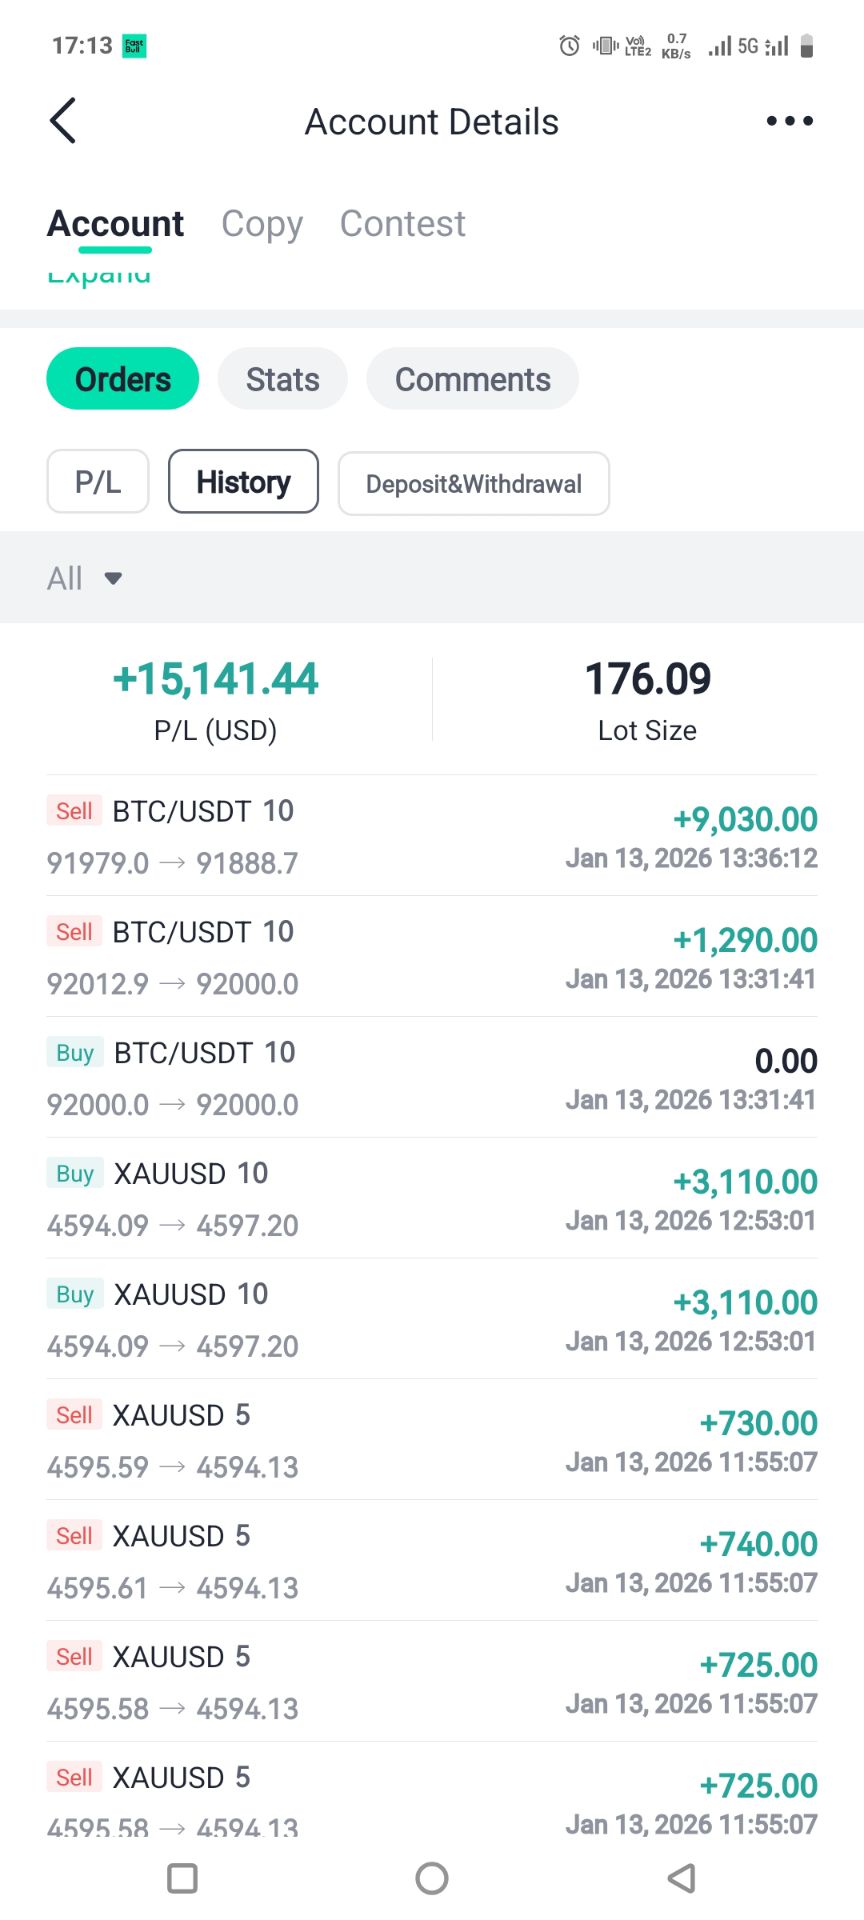Open Deposit&Withdrawal records
This screenshot has width=864, height=1920.
coord(473,484)
